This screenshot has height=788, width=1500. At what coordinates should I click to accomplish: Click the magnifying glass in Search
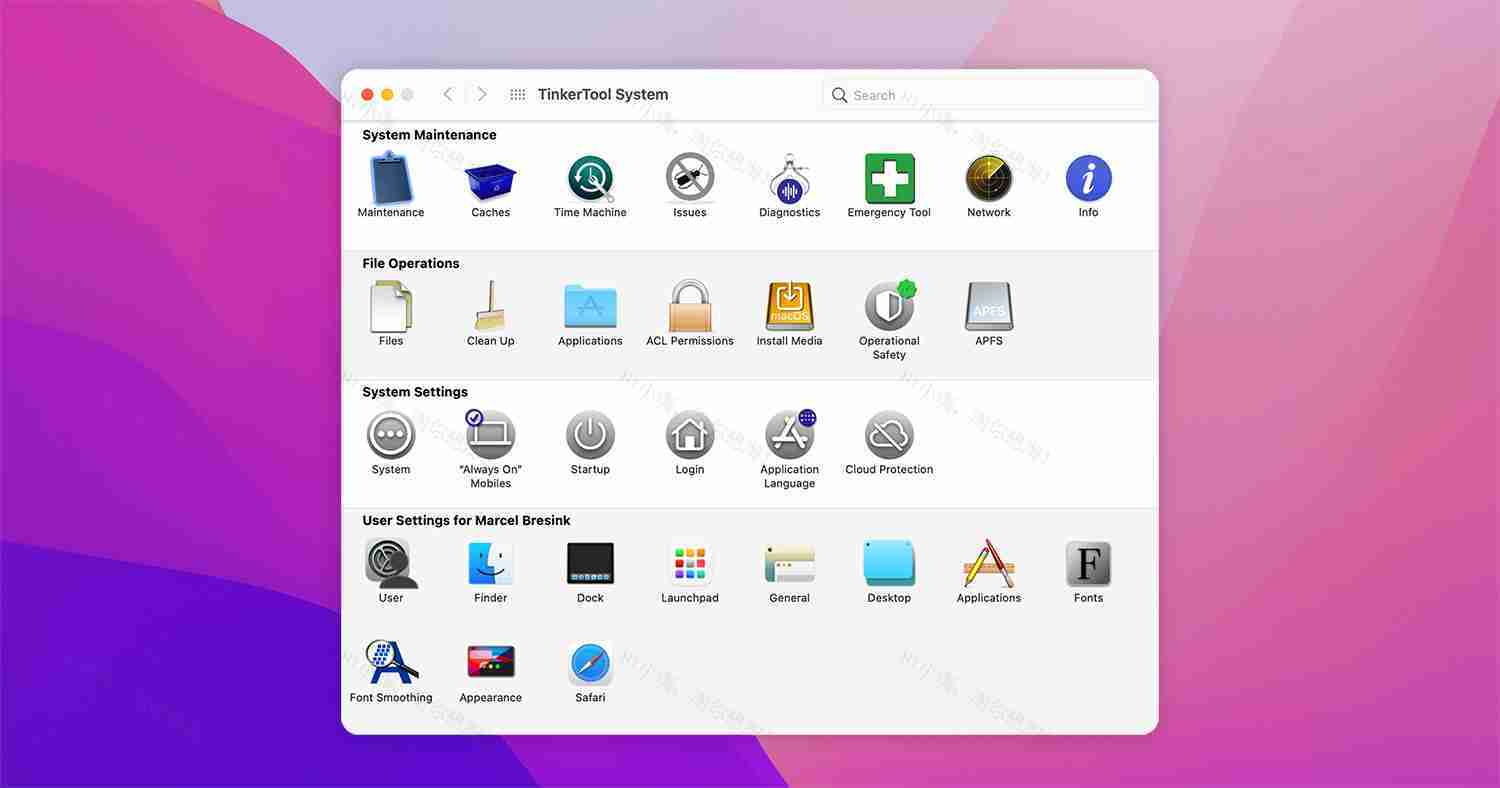pos(840,95)
